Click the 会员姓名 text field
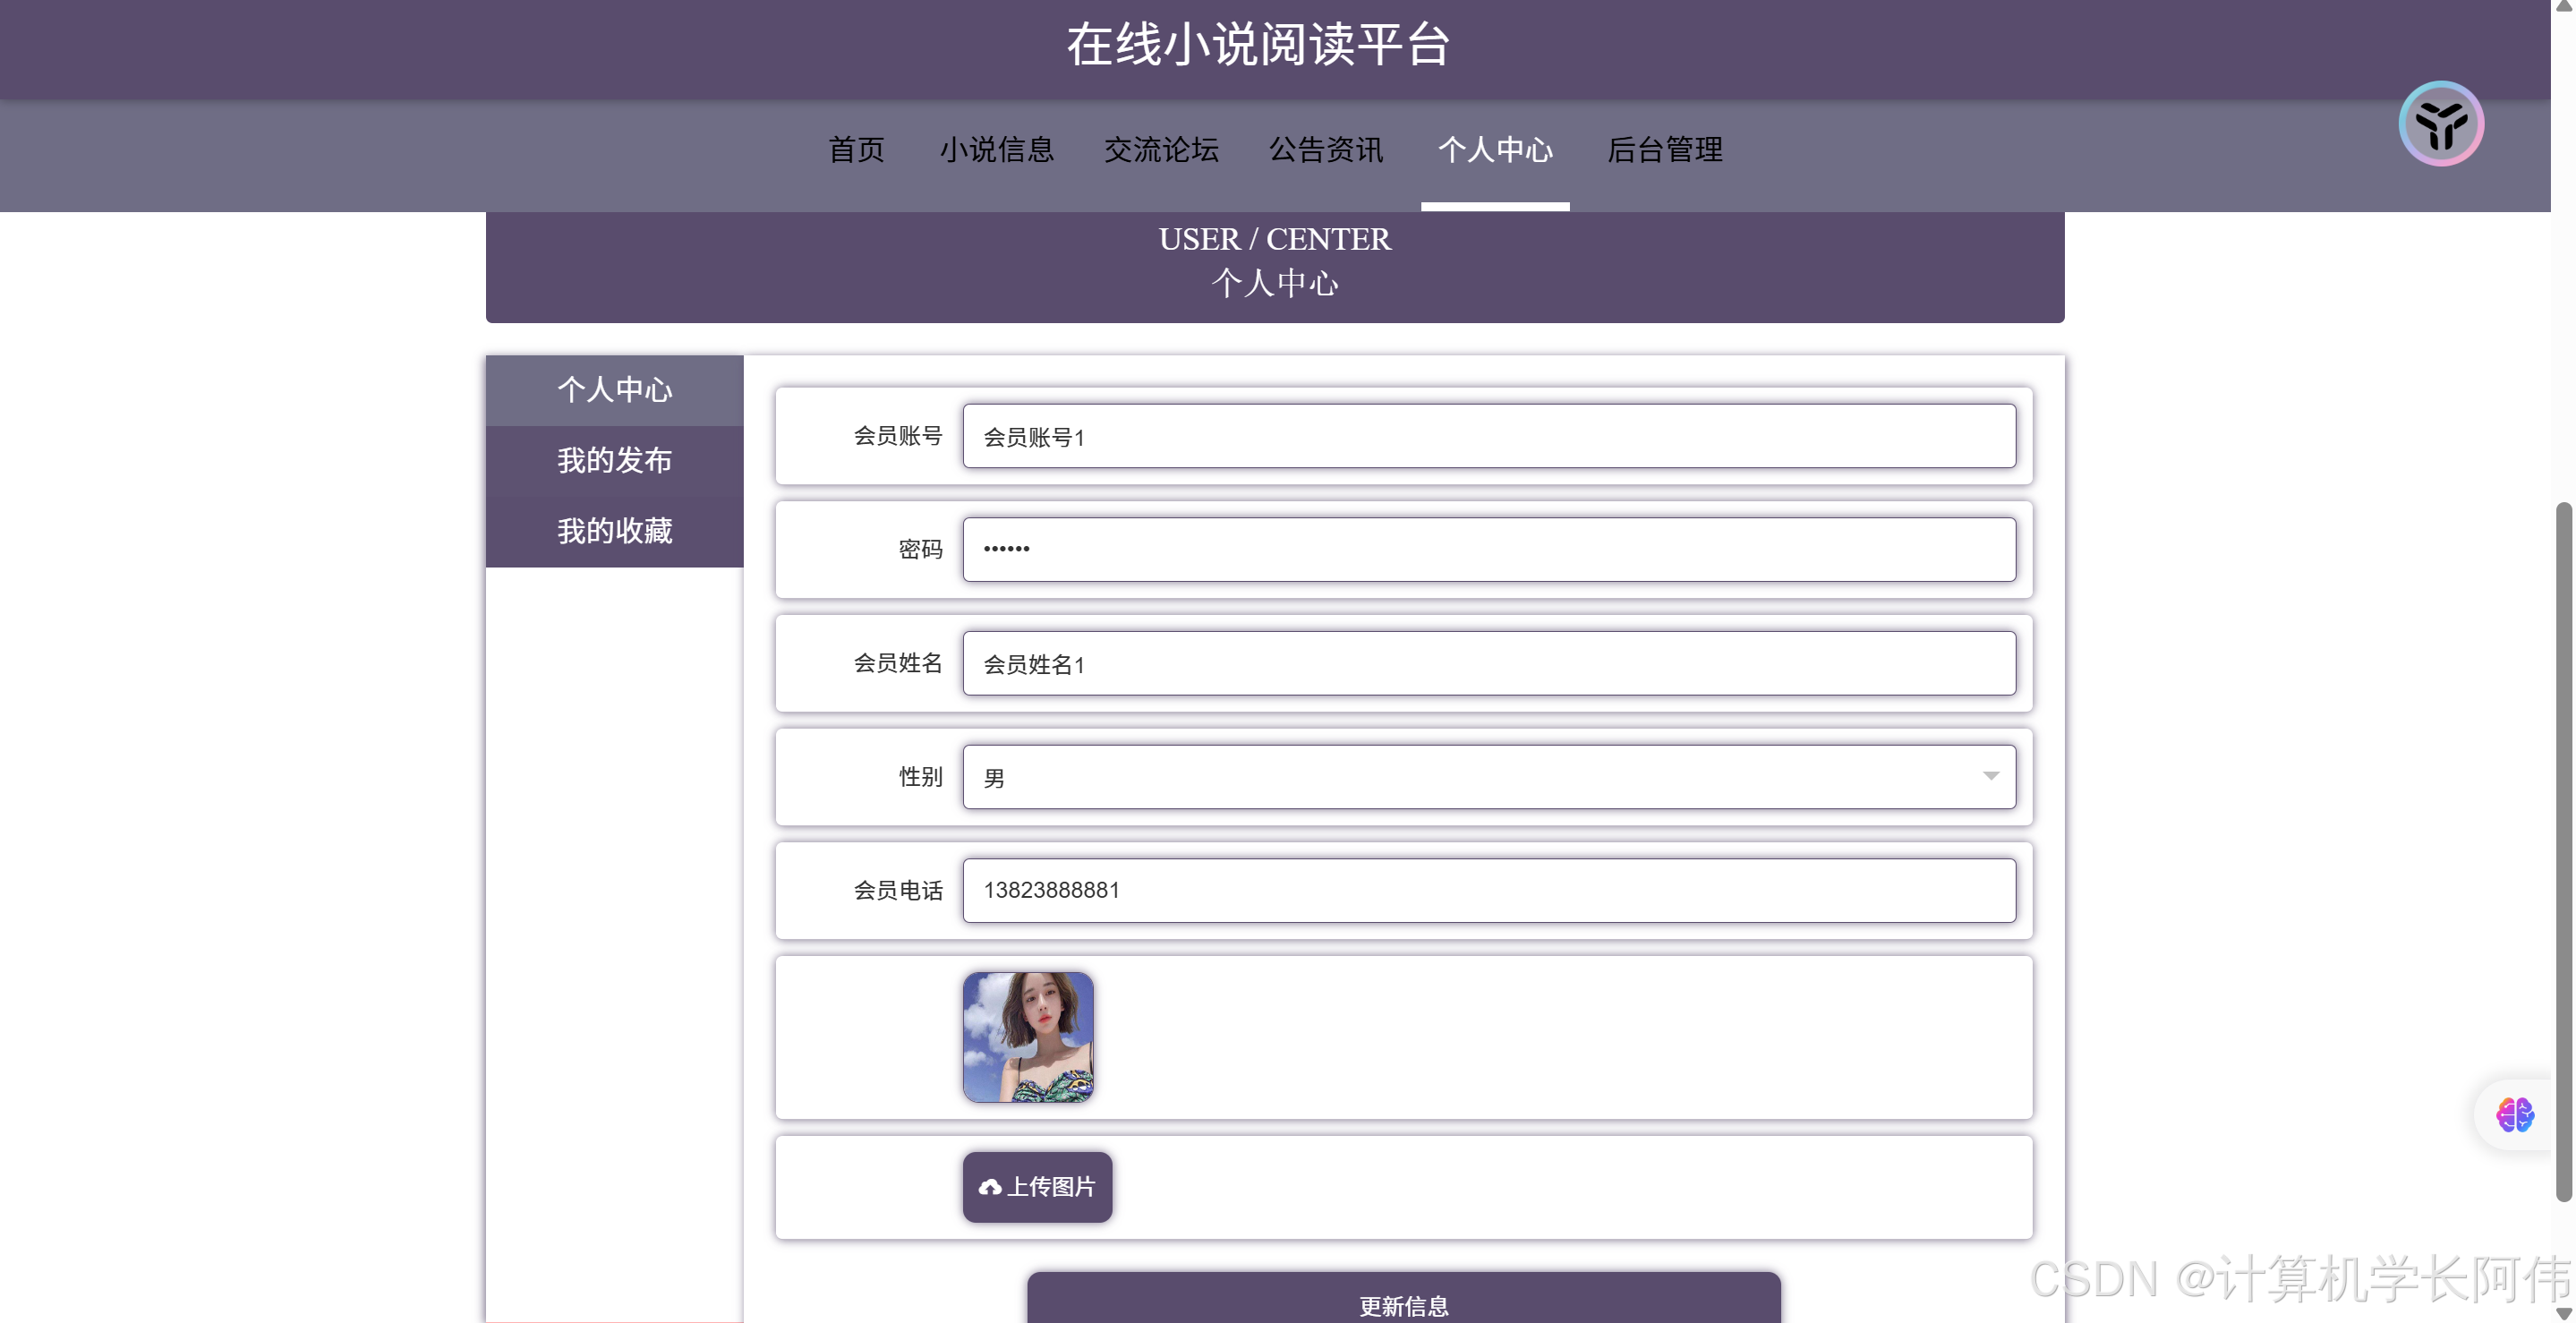Image resolution: width=2576 pixels, height=1323 pixels. [1488, 663]
